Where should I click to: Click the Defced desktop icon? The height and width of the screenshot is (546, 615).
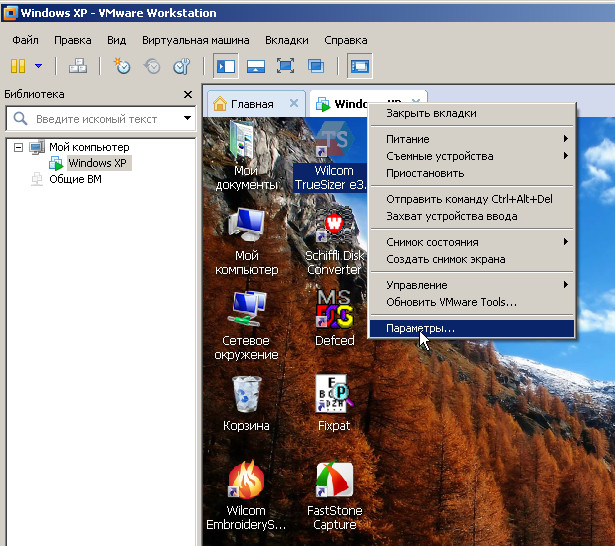tap(335, 318)
